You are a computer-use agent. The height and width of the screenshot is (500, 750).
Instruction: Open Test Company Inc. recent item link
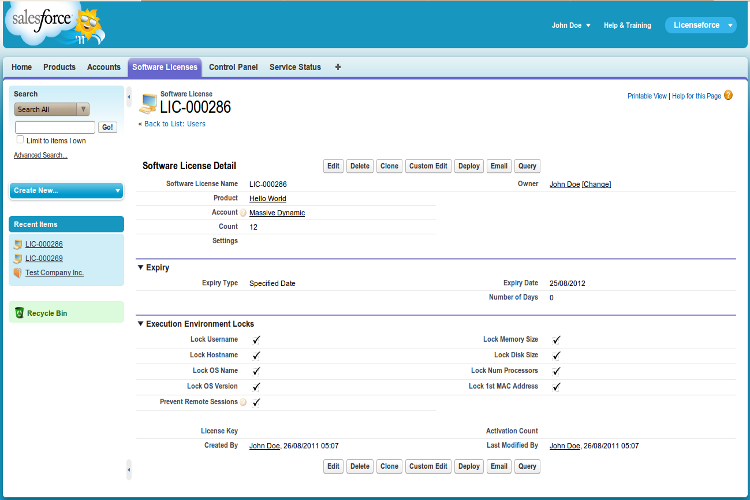pos(55,273)
